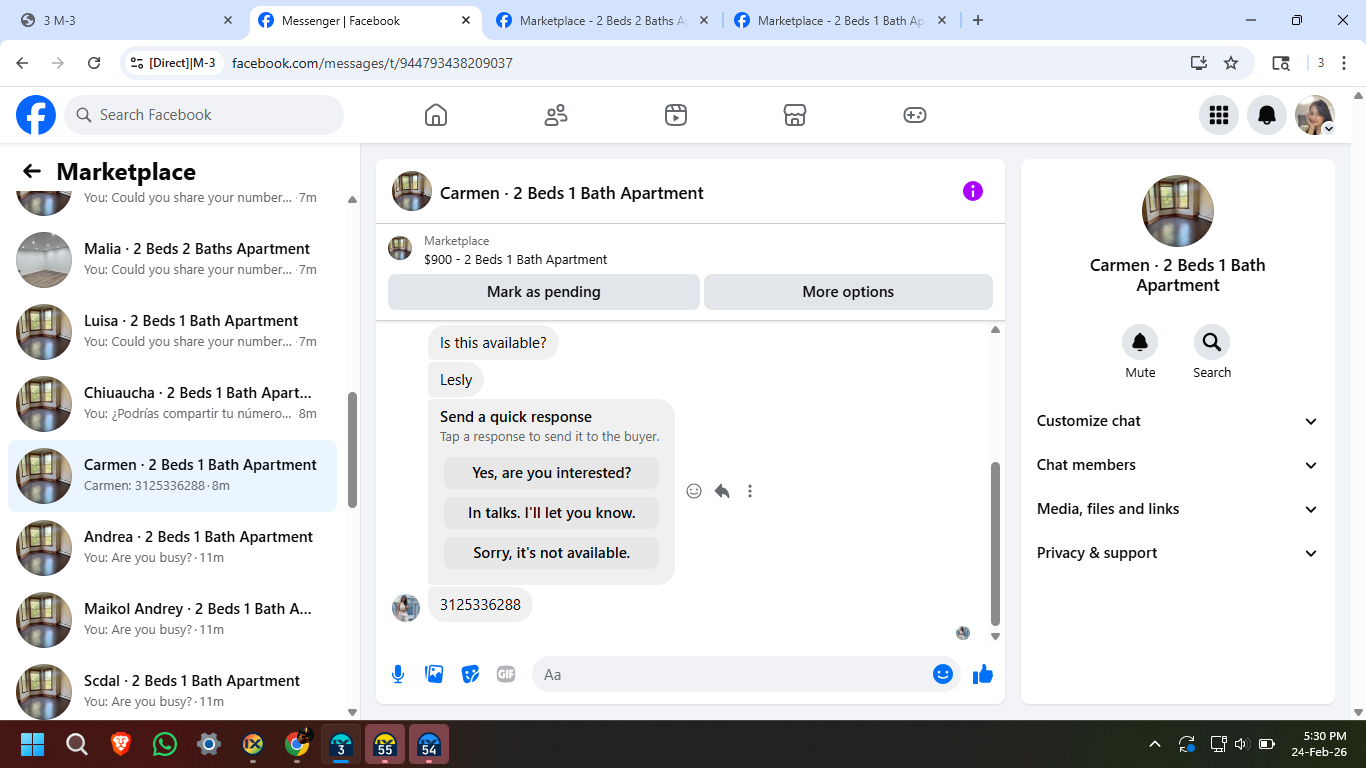Open the taskbar volume control
Image resolution: width=1366 pixels, height=768 pixels.
pos(1242,744)
